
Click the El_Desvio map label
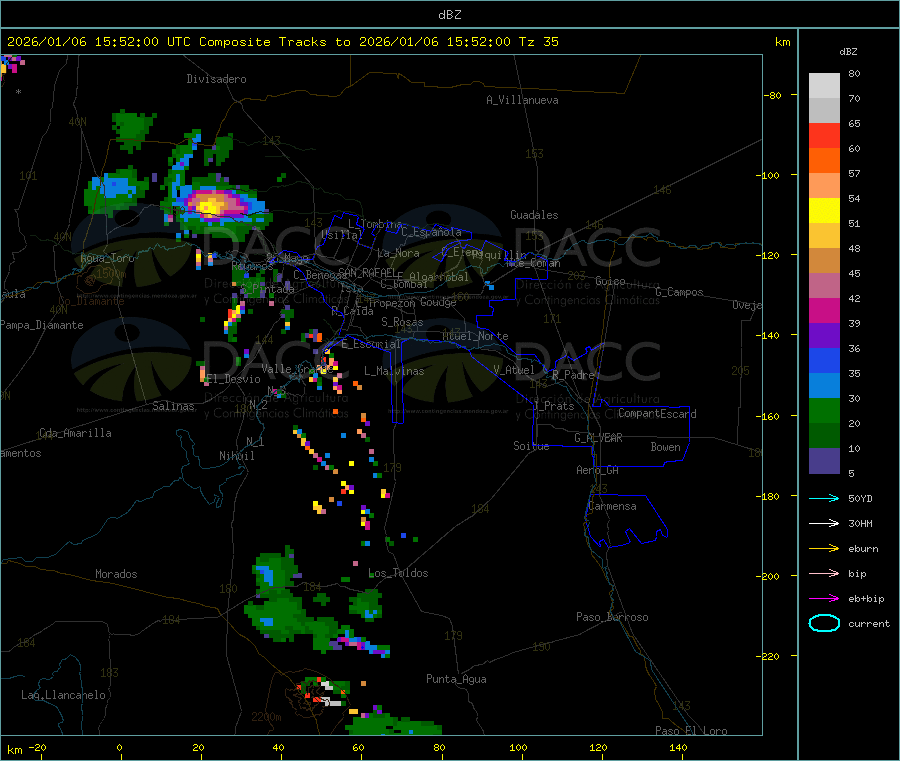[233, 379]
